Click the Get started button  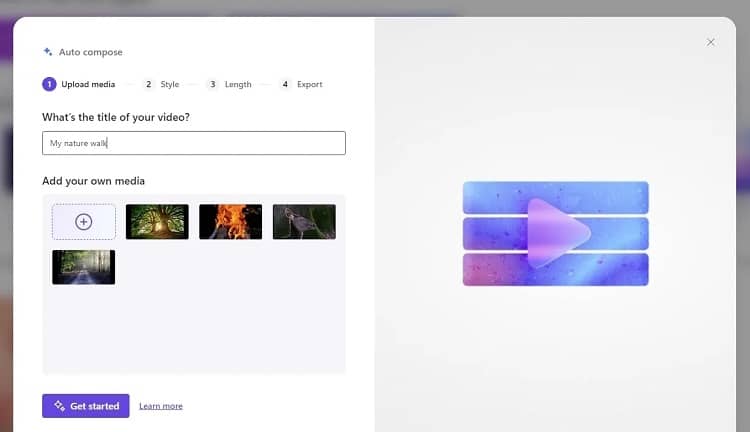point(86,406)
